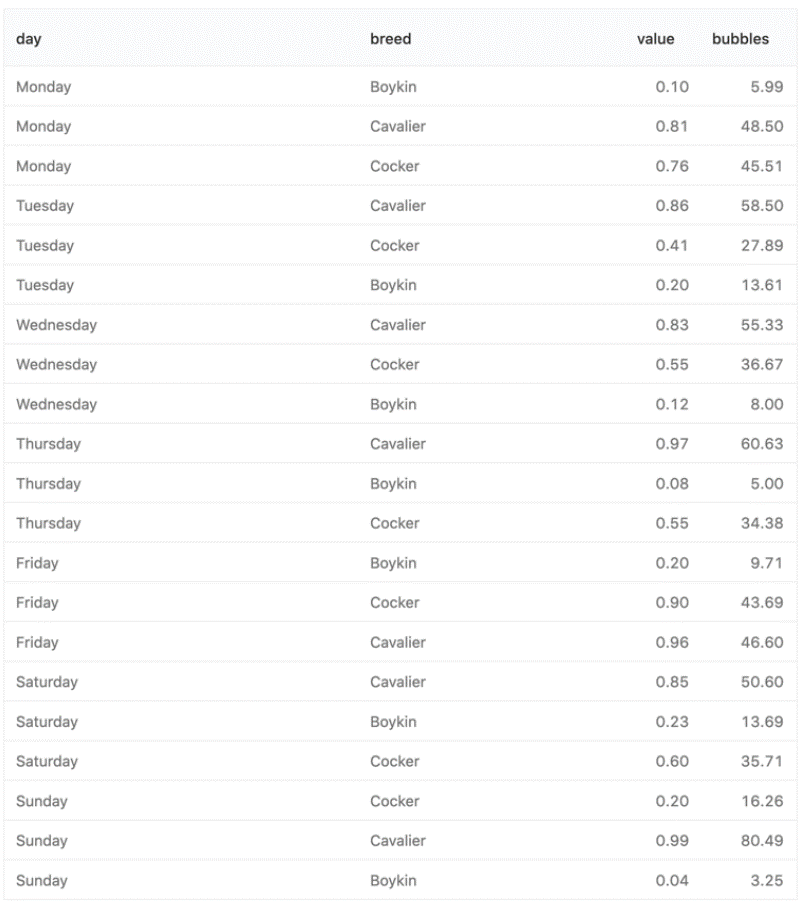Image resolution: width=802 pixels, height=903 pixels.
Task: Click the value cell reading 0.83
Action: 672,325
